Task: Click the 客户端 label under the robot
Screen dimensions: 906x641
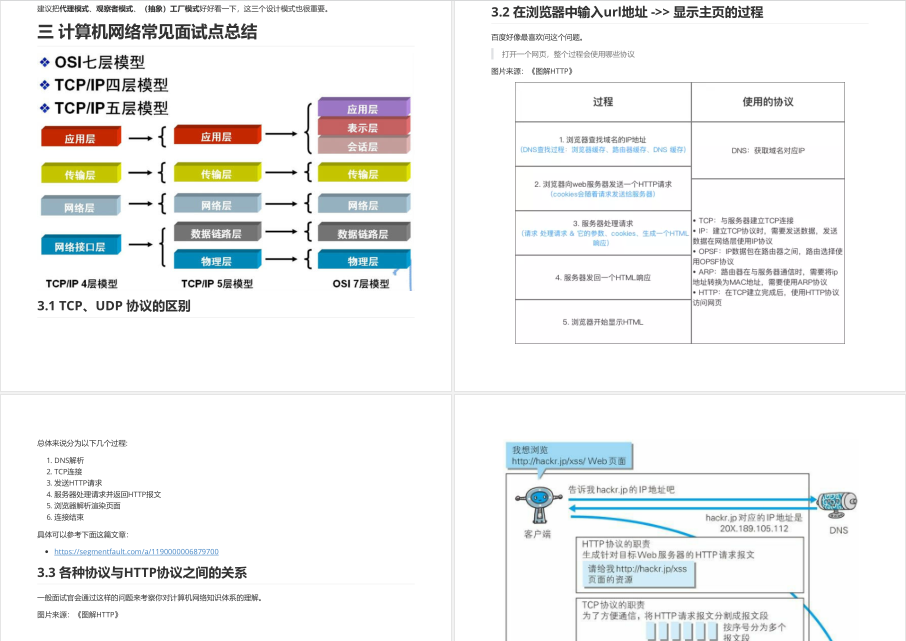Action: (x=537, y=534)
